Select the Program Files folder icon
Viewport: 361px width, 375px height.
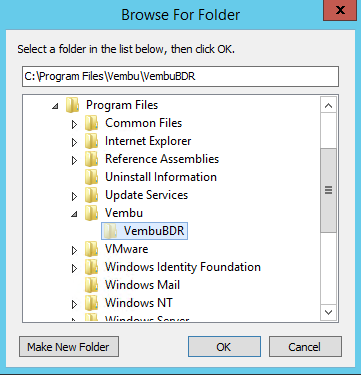(72, 105)
